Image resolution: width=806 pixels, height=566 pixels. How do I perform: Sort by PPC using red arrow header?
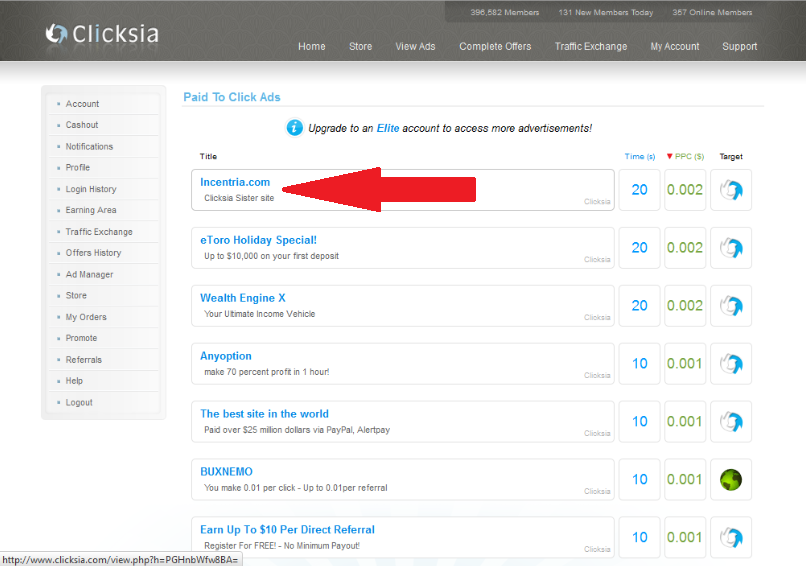[685, 156]
